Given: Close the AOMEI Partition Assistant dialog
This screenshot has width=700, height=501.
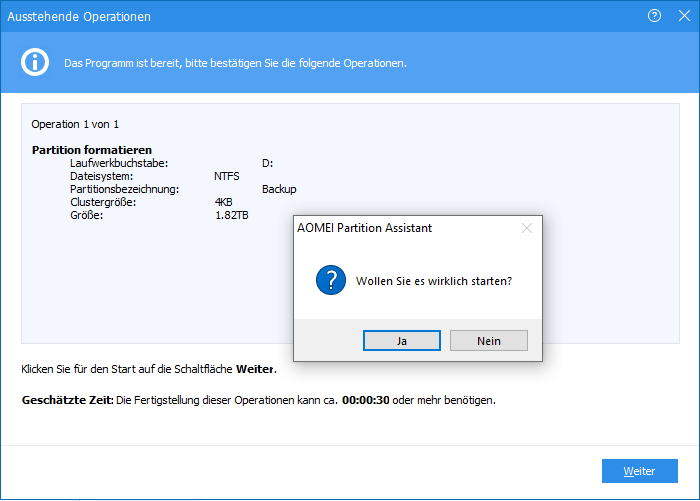Looking at the screenshot, I should 527,228.
